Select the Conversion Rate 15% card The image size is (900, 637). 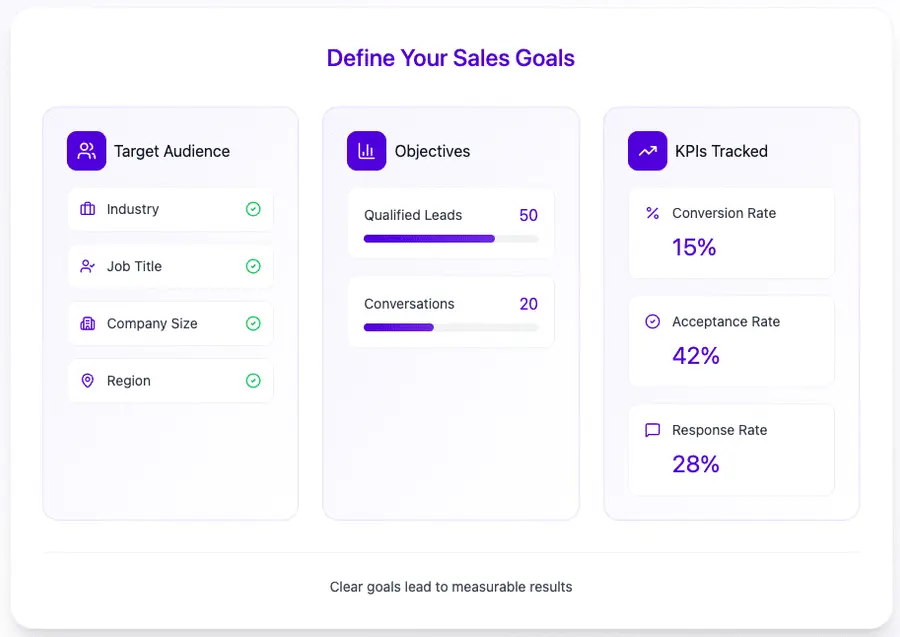point(731,233)
